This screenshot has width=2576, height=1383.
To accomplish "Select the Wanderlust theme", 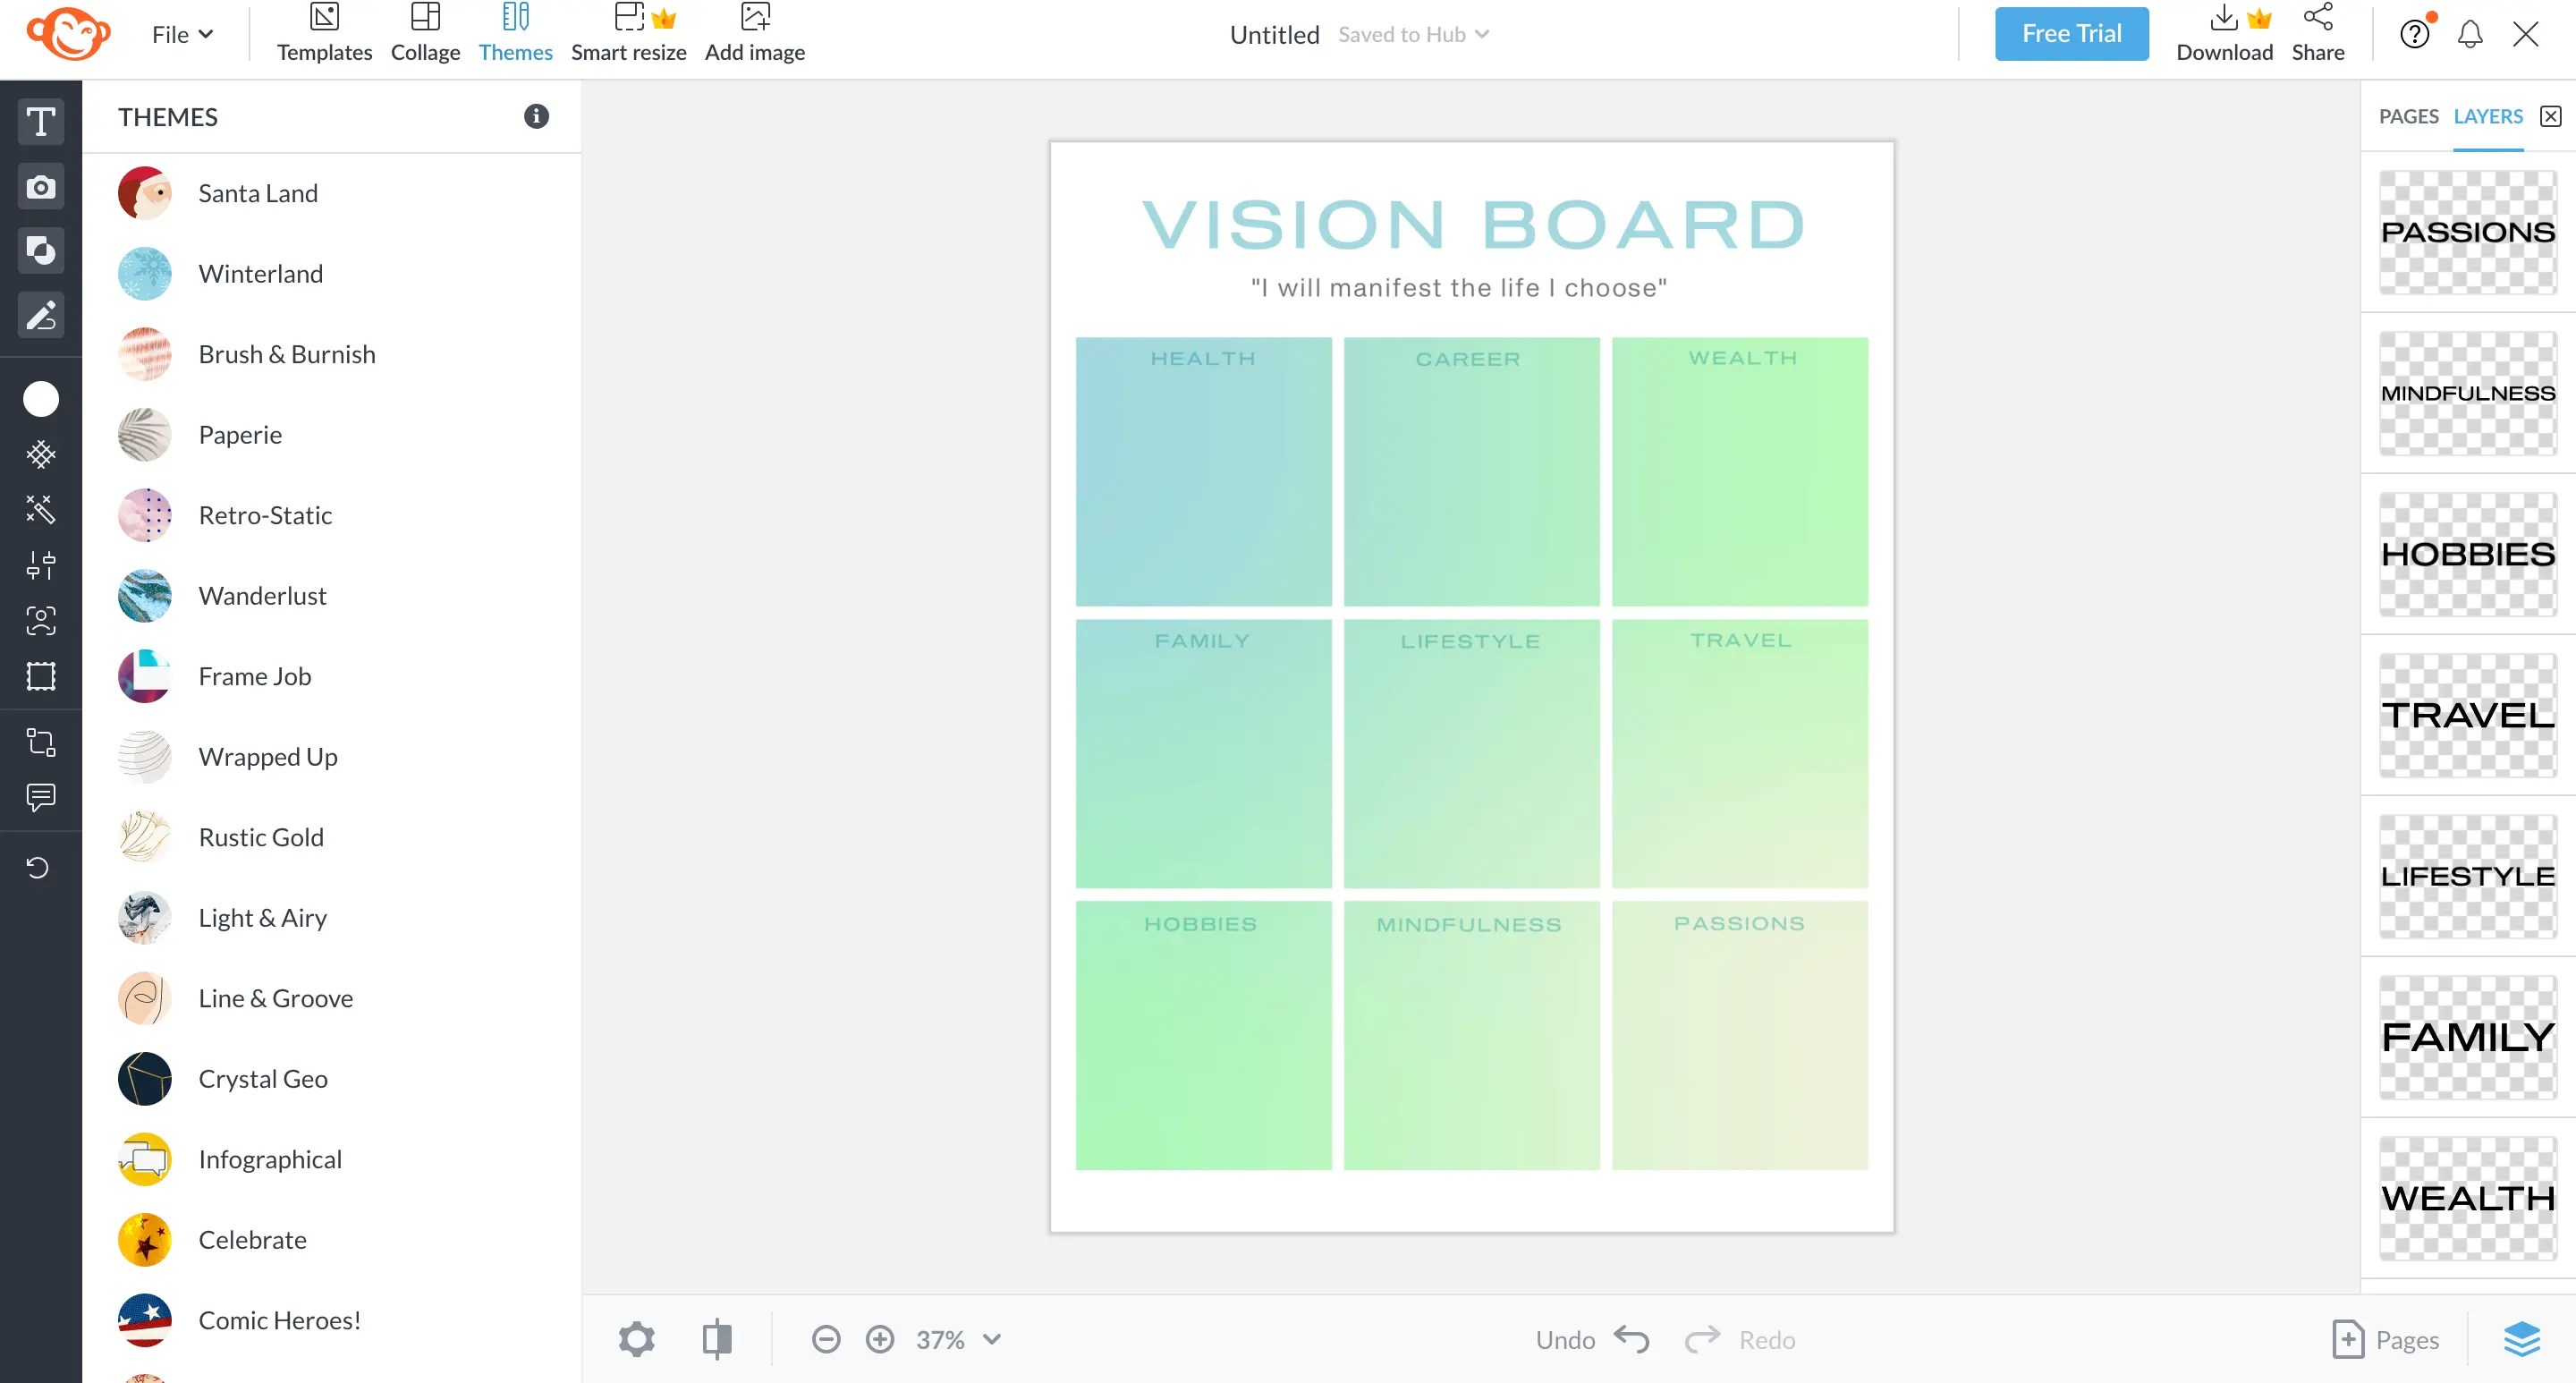I will click(x=262, y=595).
